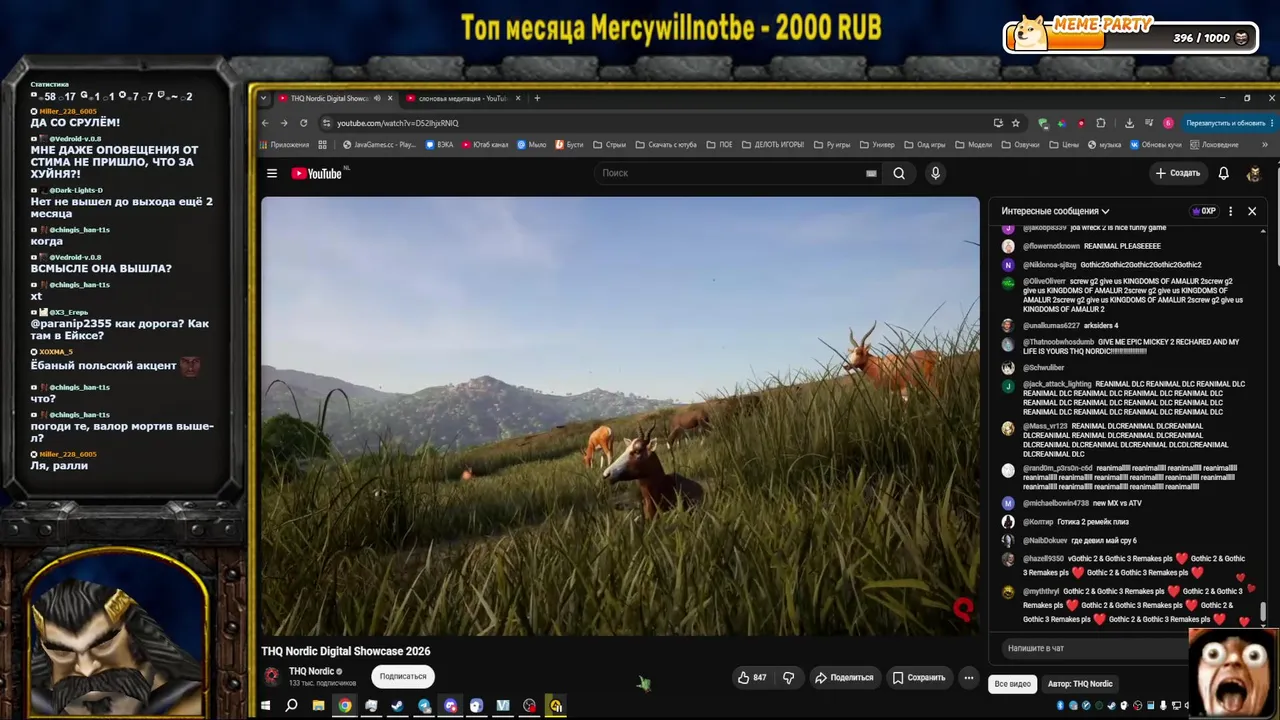The height and width of the screenshot is (720, 1280).
Task: Open the Универ bookmarks folder
Action: pyautogui.click(x=877, y=145)
